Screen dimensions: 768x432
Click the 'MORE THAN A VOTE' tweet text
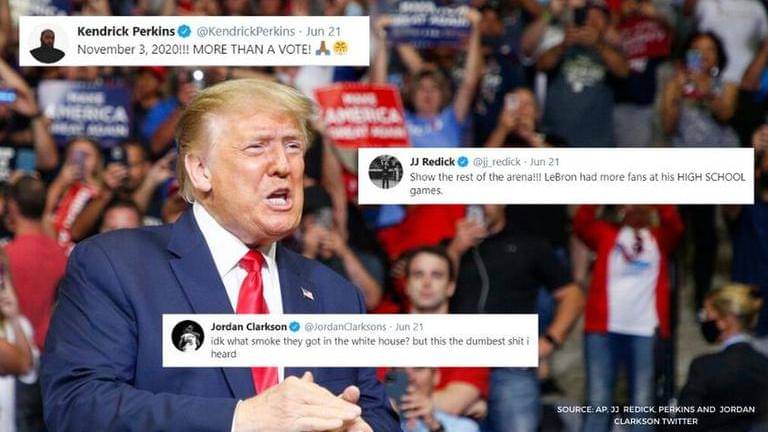[x=194, y=49]
